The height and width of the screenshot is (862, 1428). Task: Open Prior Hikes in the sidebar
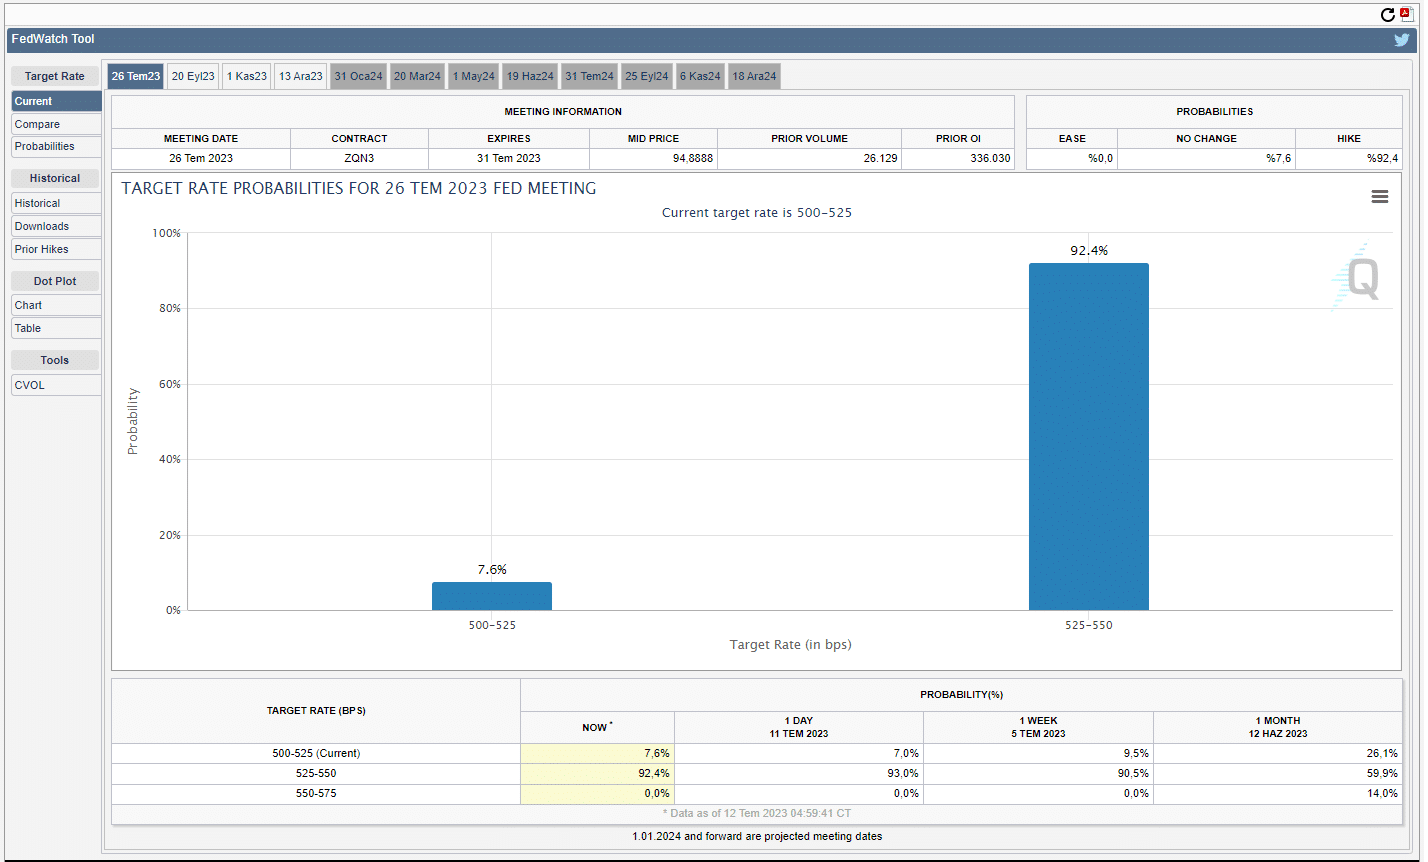click(56, 249)
